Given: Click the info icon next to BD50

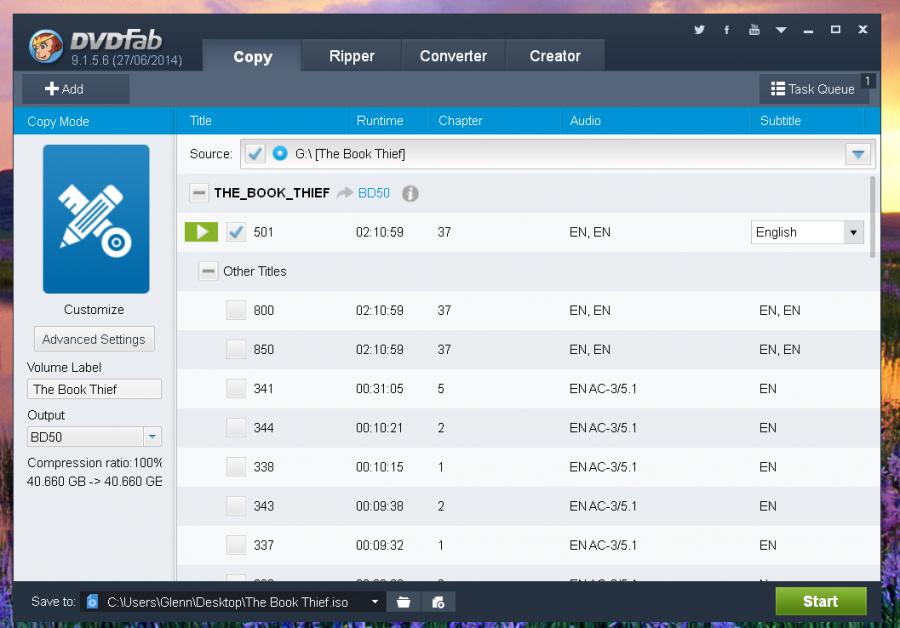Looking at the screenshot, I should 410,193.
